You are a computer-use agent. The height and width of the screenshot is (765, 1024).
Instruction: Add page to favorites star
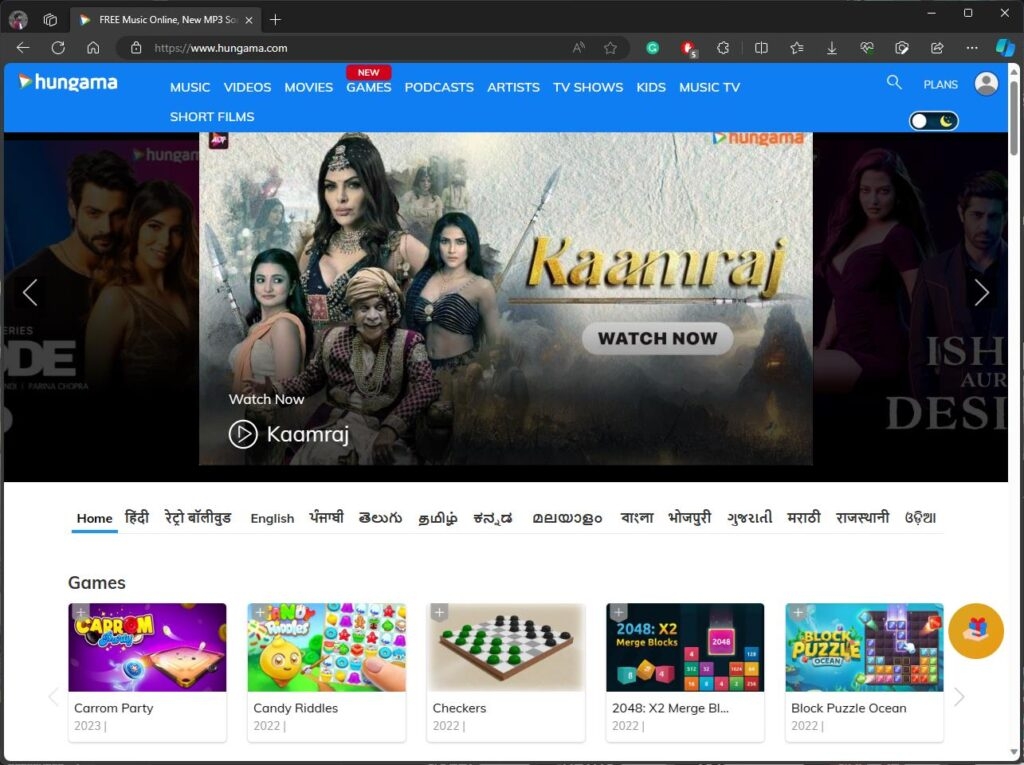click(610, 48)
